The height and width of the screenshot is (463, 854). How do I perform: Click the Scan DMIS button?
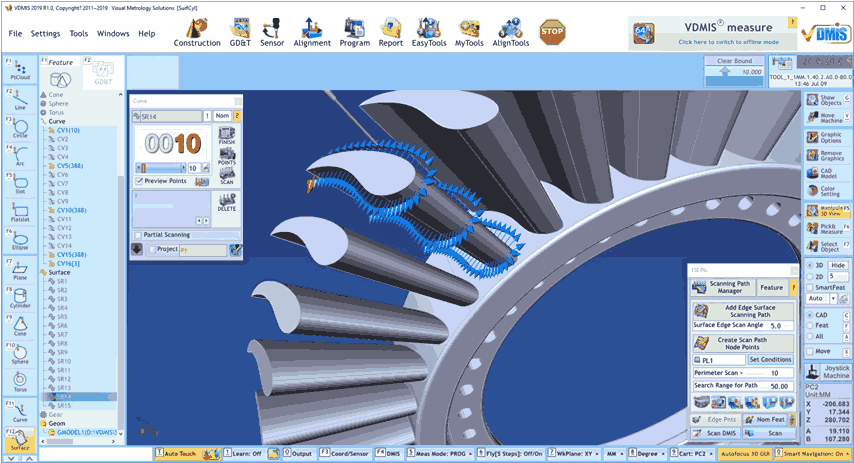tap(715, 433)
